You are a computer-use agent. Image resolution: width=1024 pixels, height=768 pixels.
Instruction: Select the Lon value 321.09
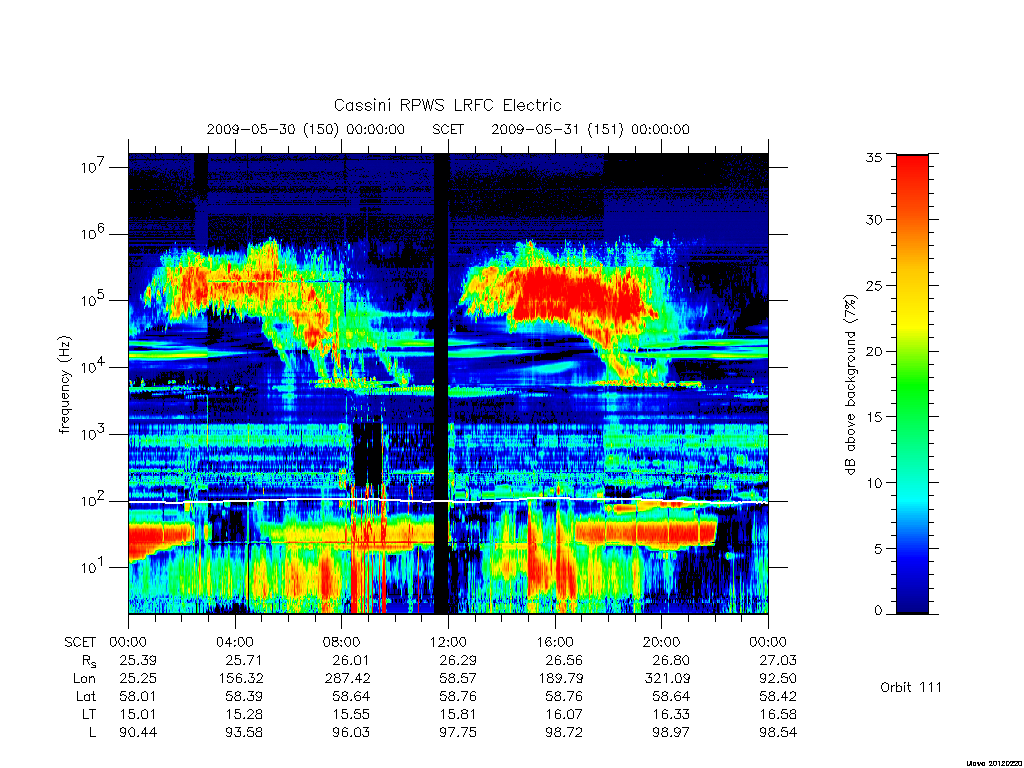click(667, 679)
